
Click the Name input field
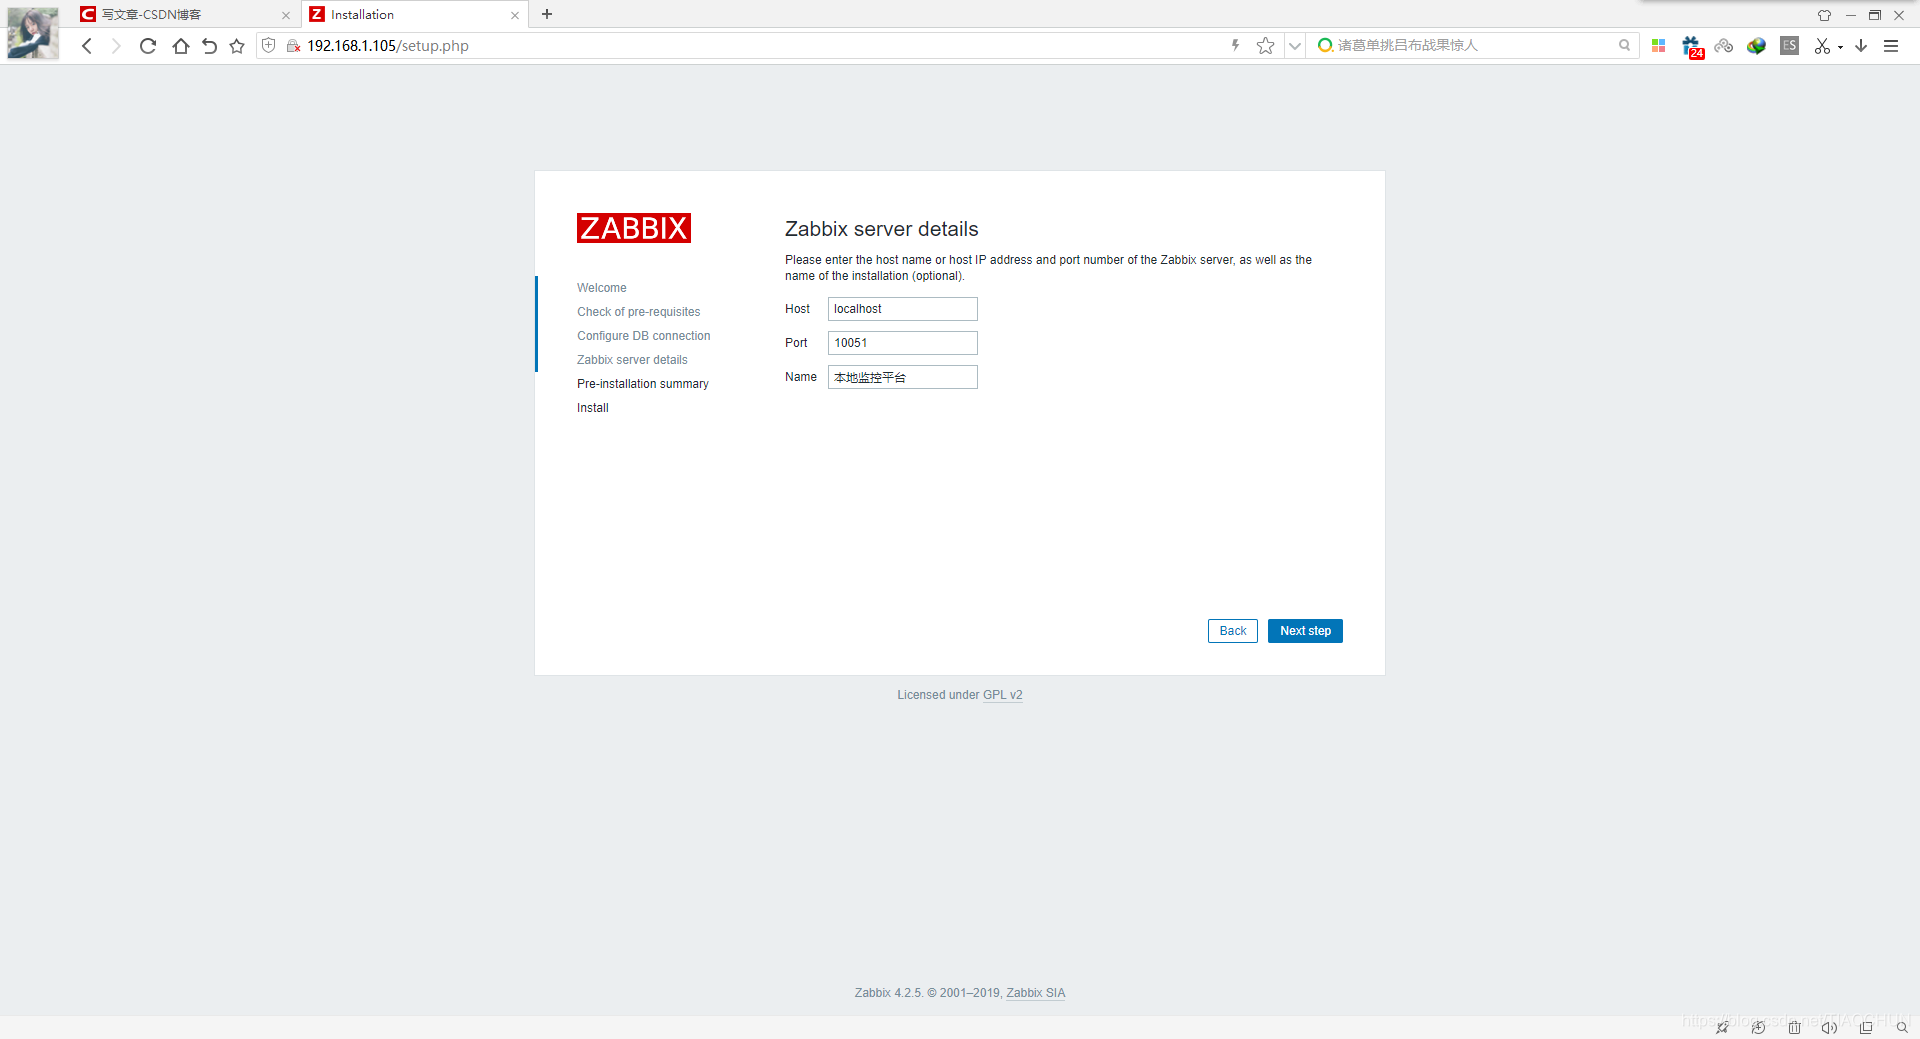point(902,377)
